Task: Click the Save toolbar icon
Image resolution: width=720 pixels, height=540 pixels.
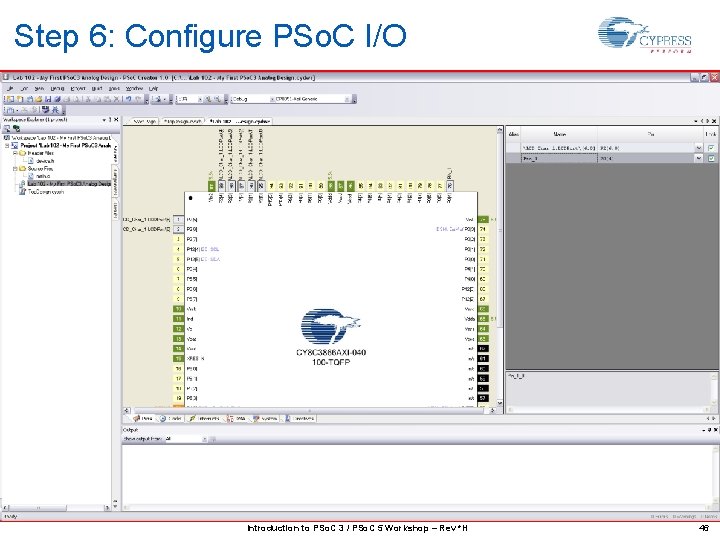Action: (48, 99)
